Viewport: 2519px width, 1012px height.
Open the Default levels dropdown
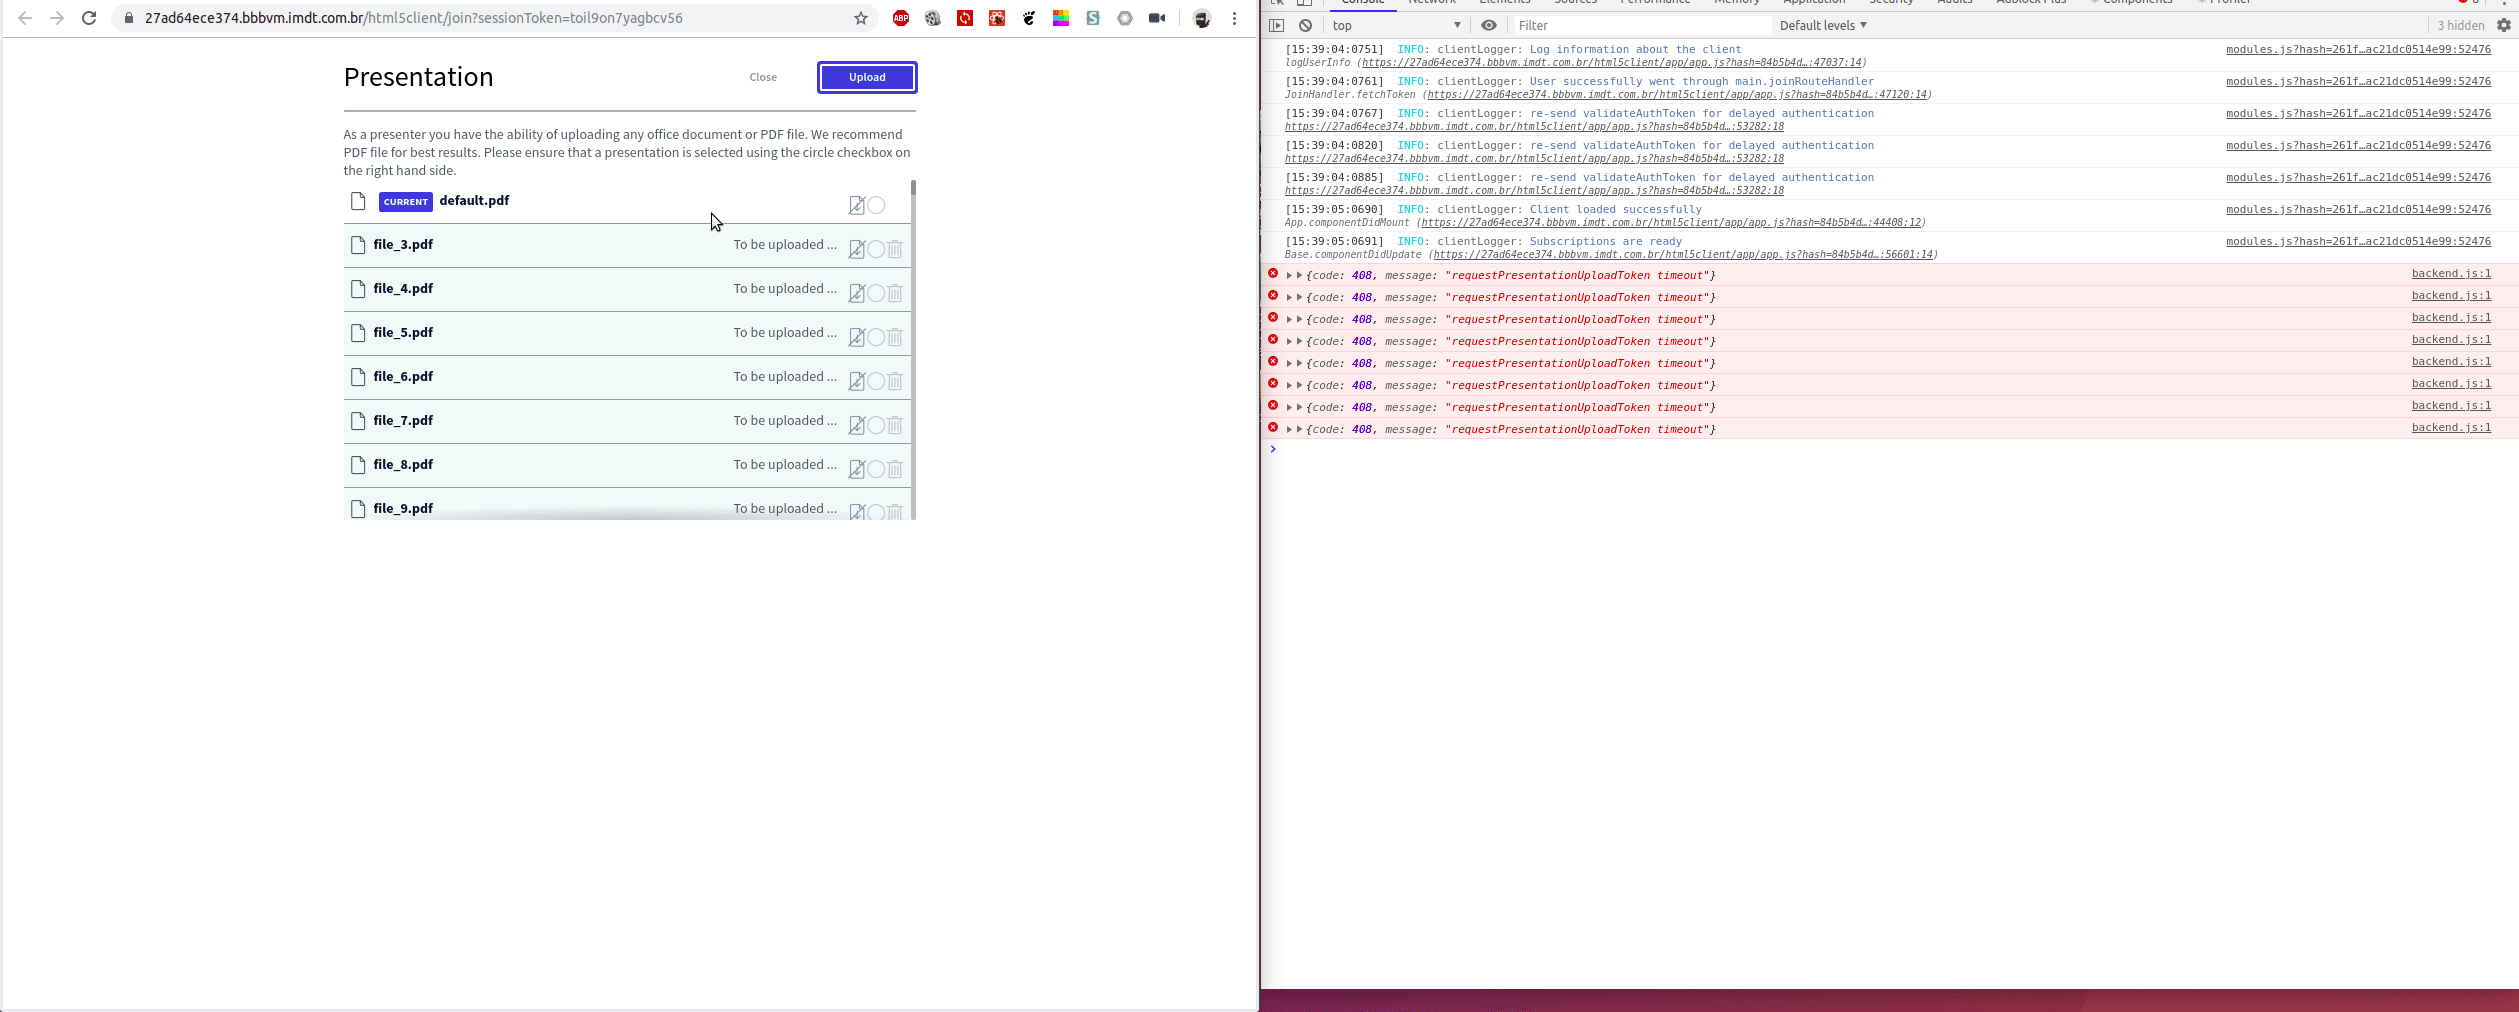click(x=1822, y=25)
